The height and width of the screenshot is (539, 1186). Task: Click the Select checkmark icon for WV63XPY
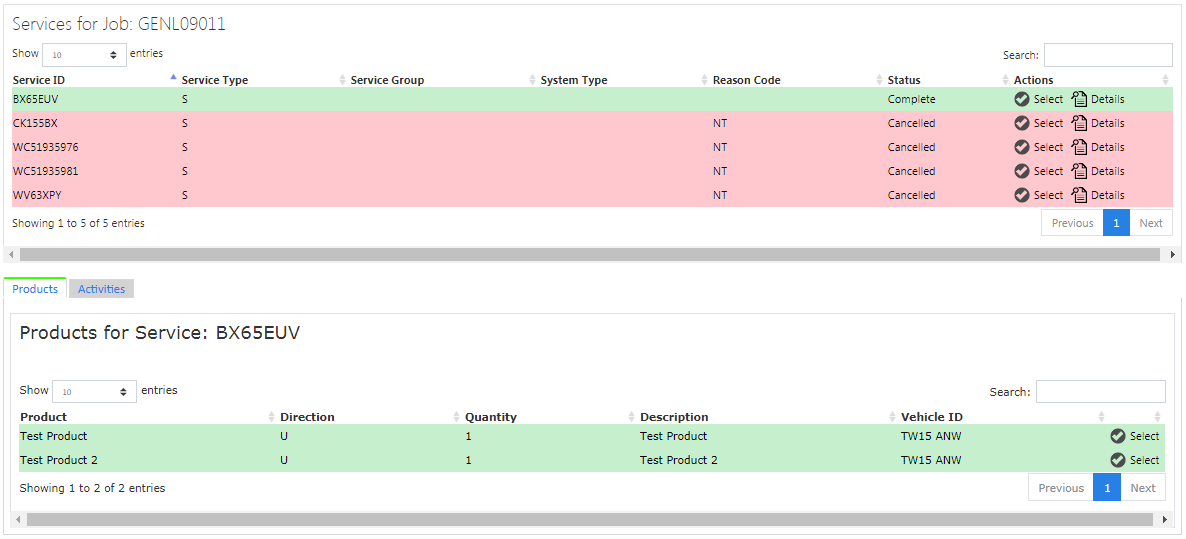point(1021,195)
